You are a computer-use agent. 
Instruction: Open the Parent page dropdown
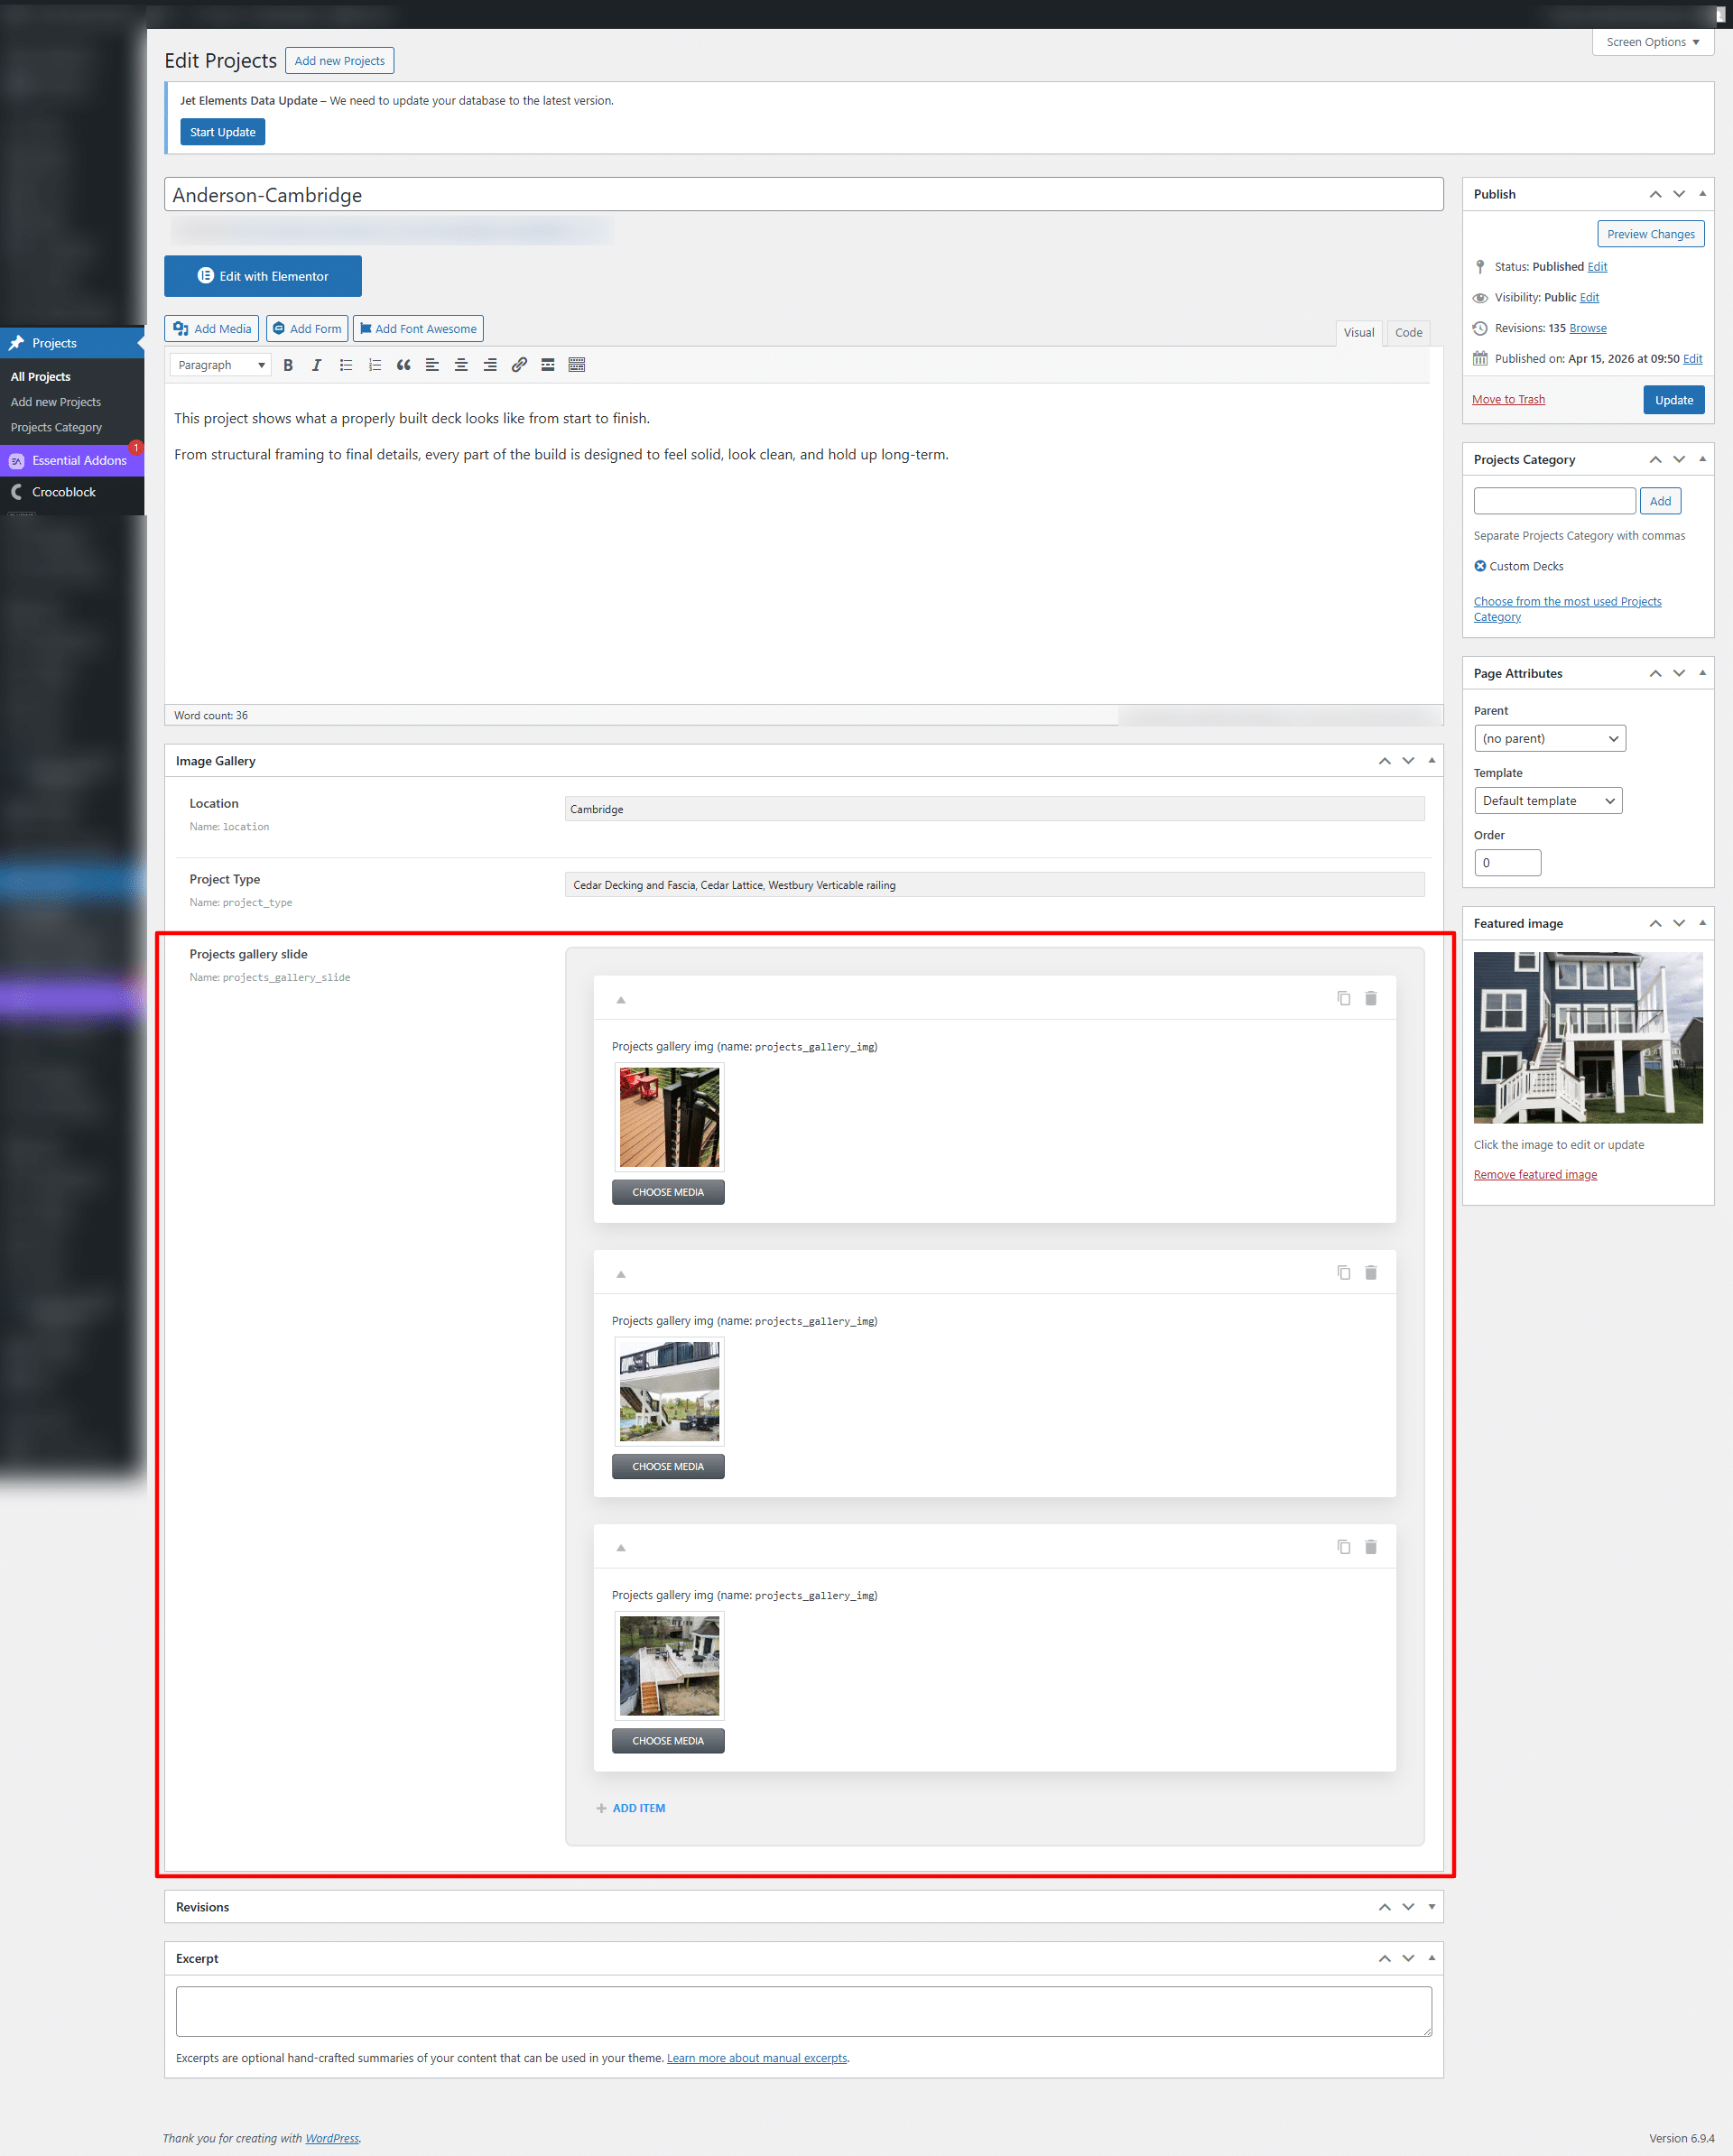click(x=1548, y=738)
